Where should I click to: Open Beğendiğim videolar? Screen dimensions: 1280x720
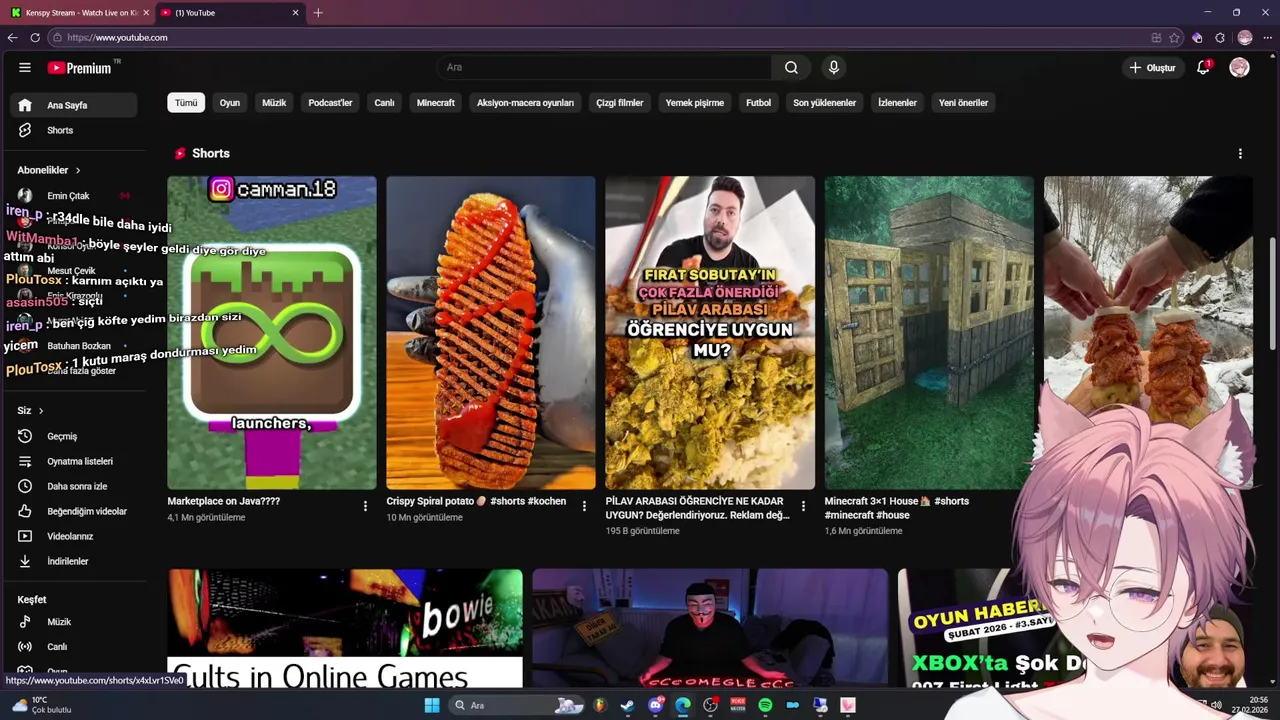[74, 511]
